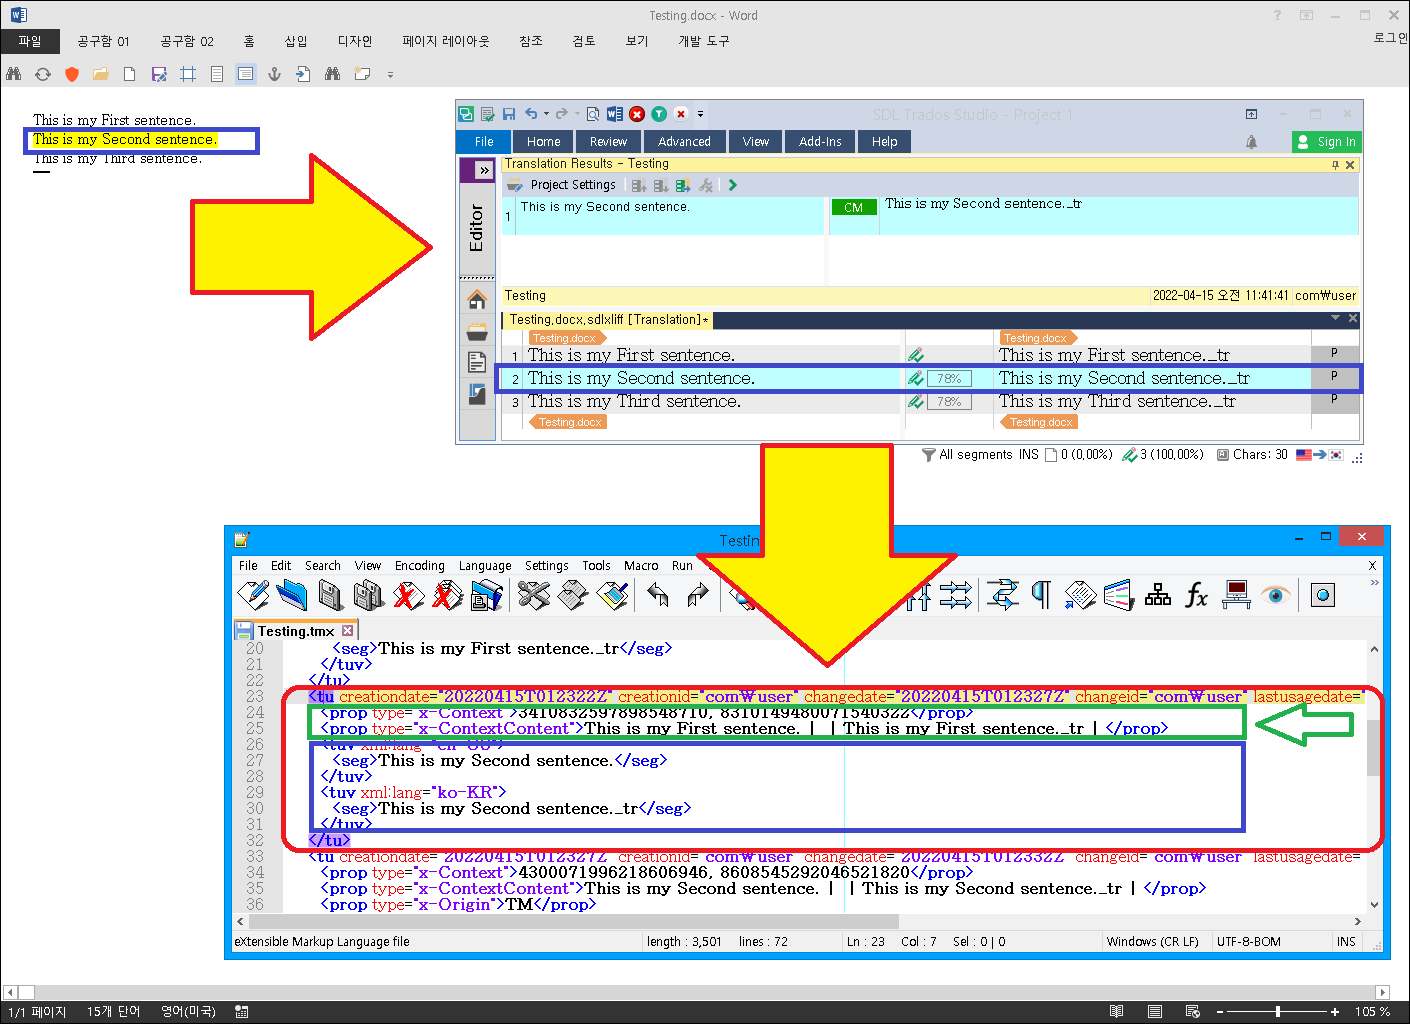1410x1024 pixels.
Task: Select the Testing.tmx tab in Notepad++
Action: click(296, 631)
